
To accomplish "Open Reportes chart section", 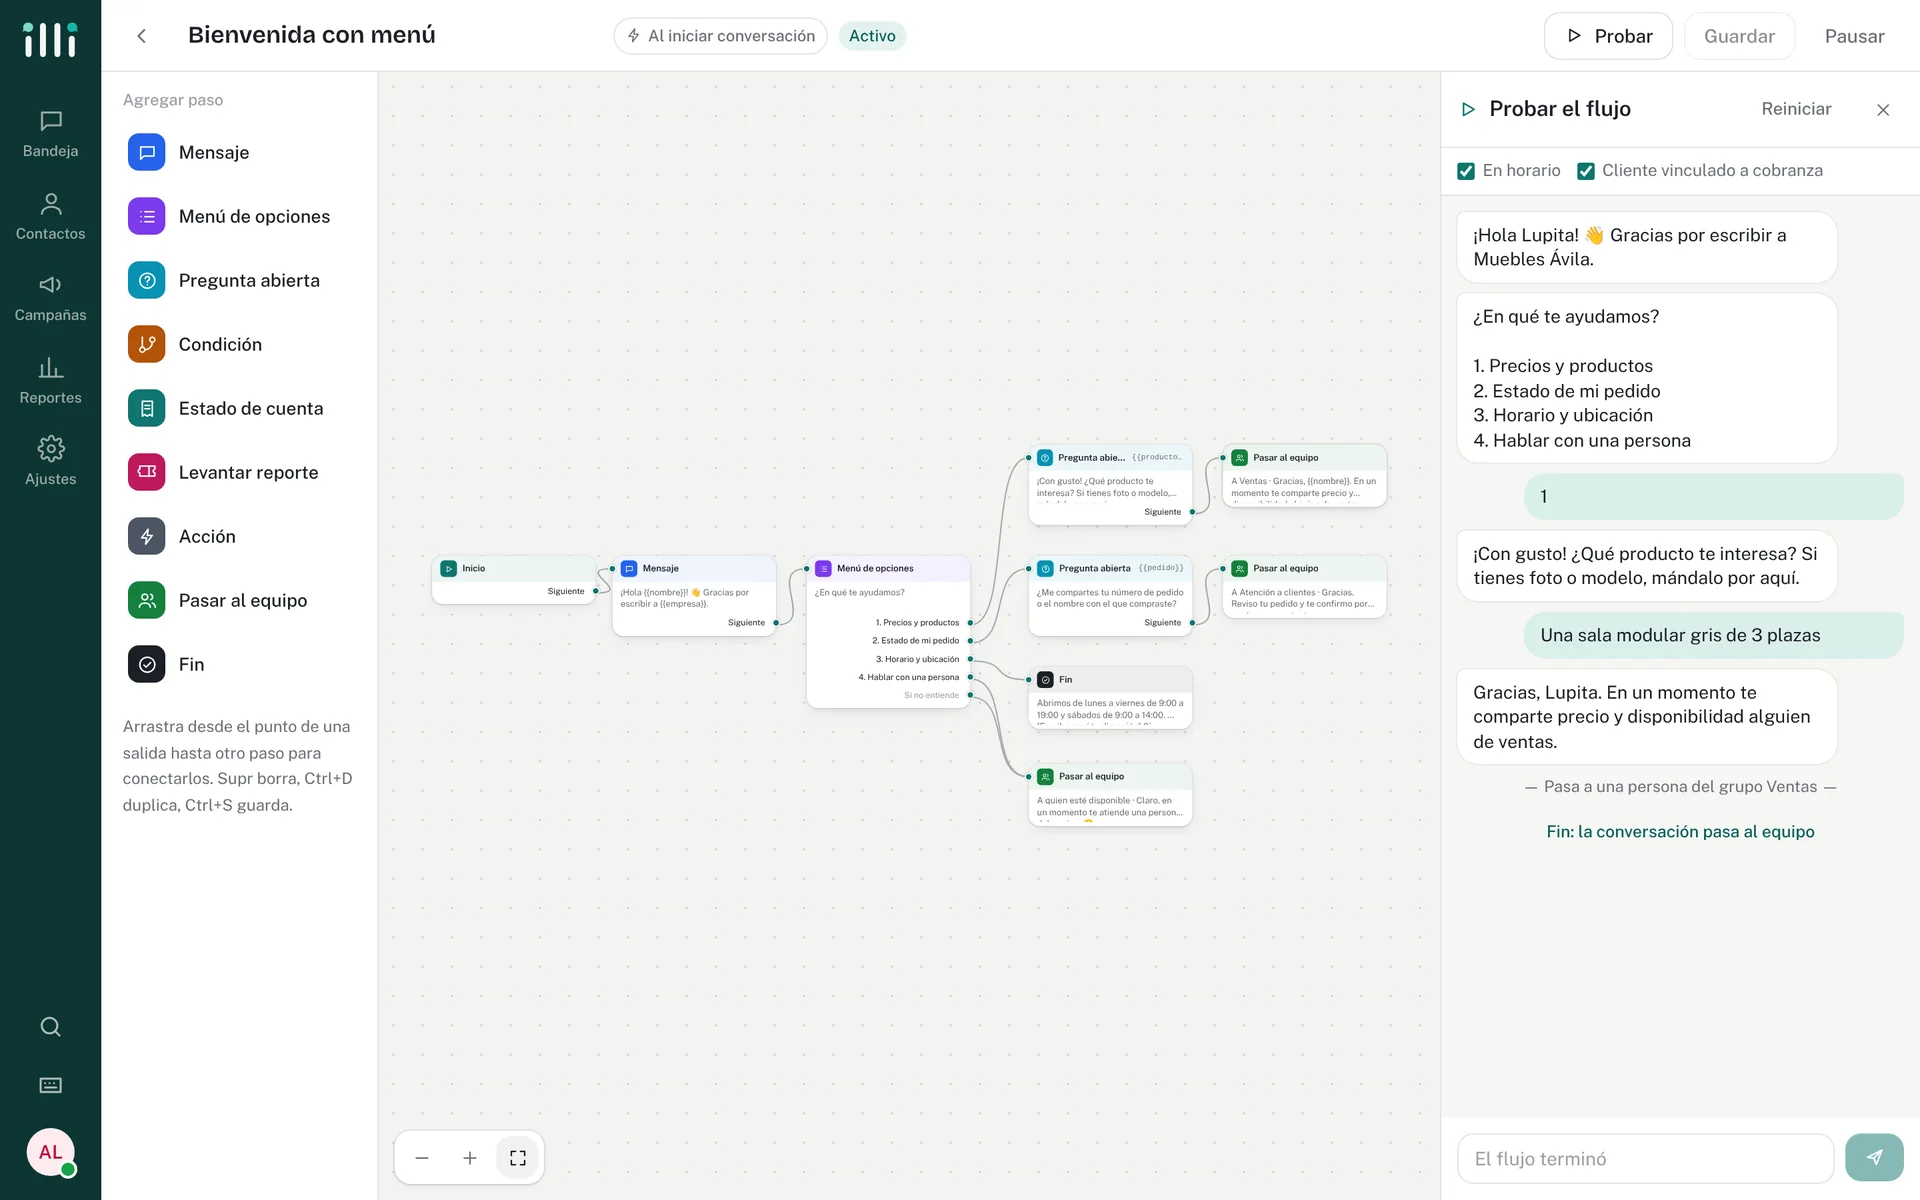I will coord(50,381).
